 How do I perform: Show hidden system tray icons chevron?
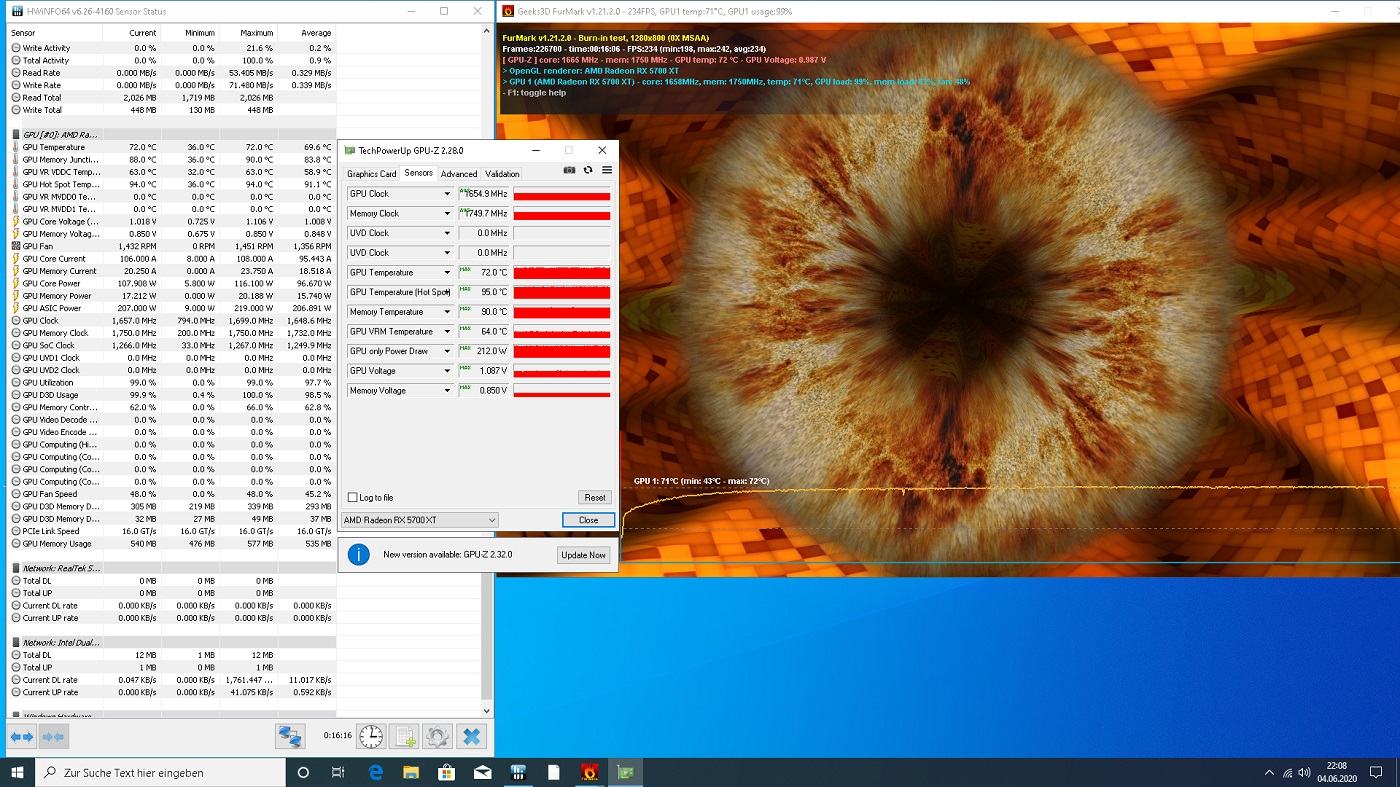(x=1269, y=772)
